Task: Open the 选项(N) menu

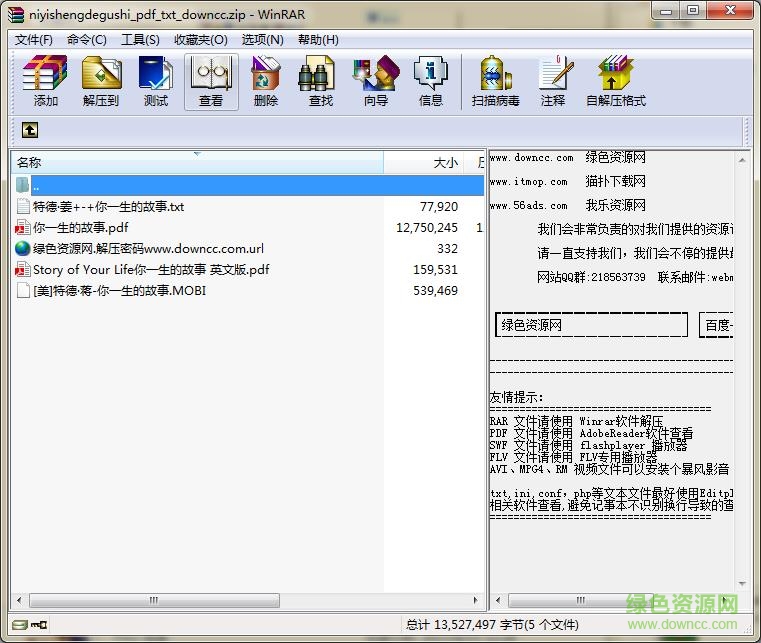Action: coord(262,40)
